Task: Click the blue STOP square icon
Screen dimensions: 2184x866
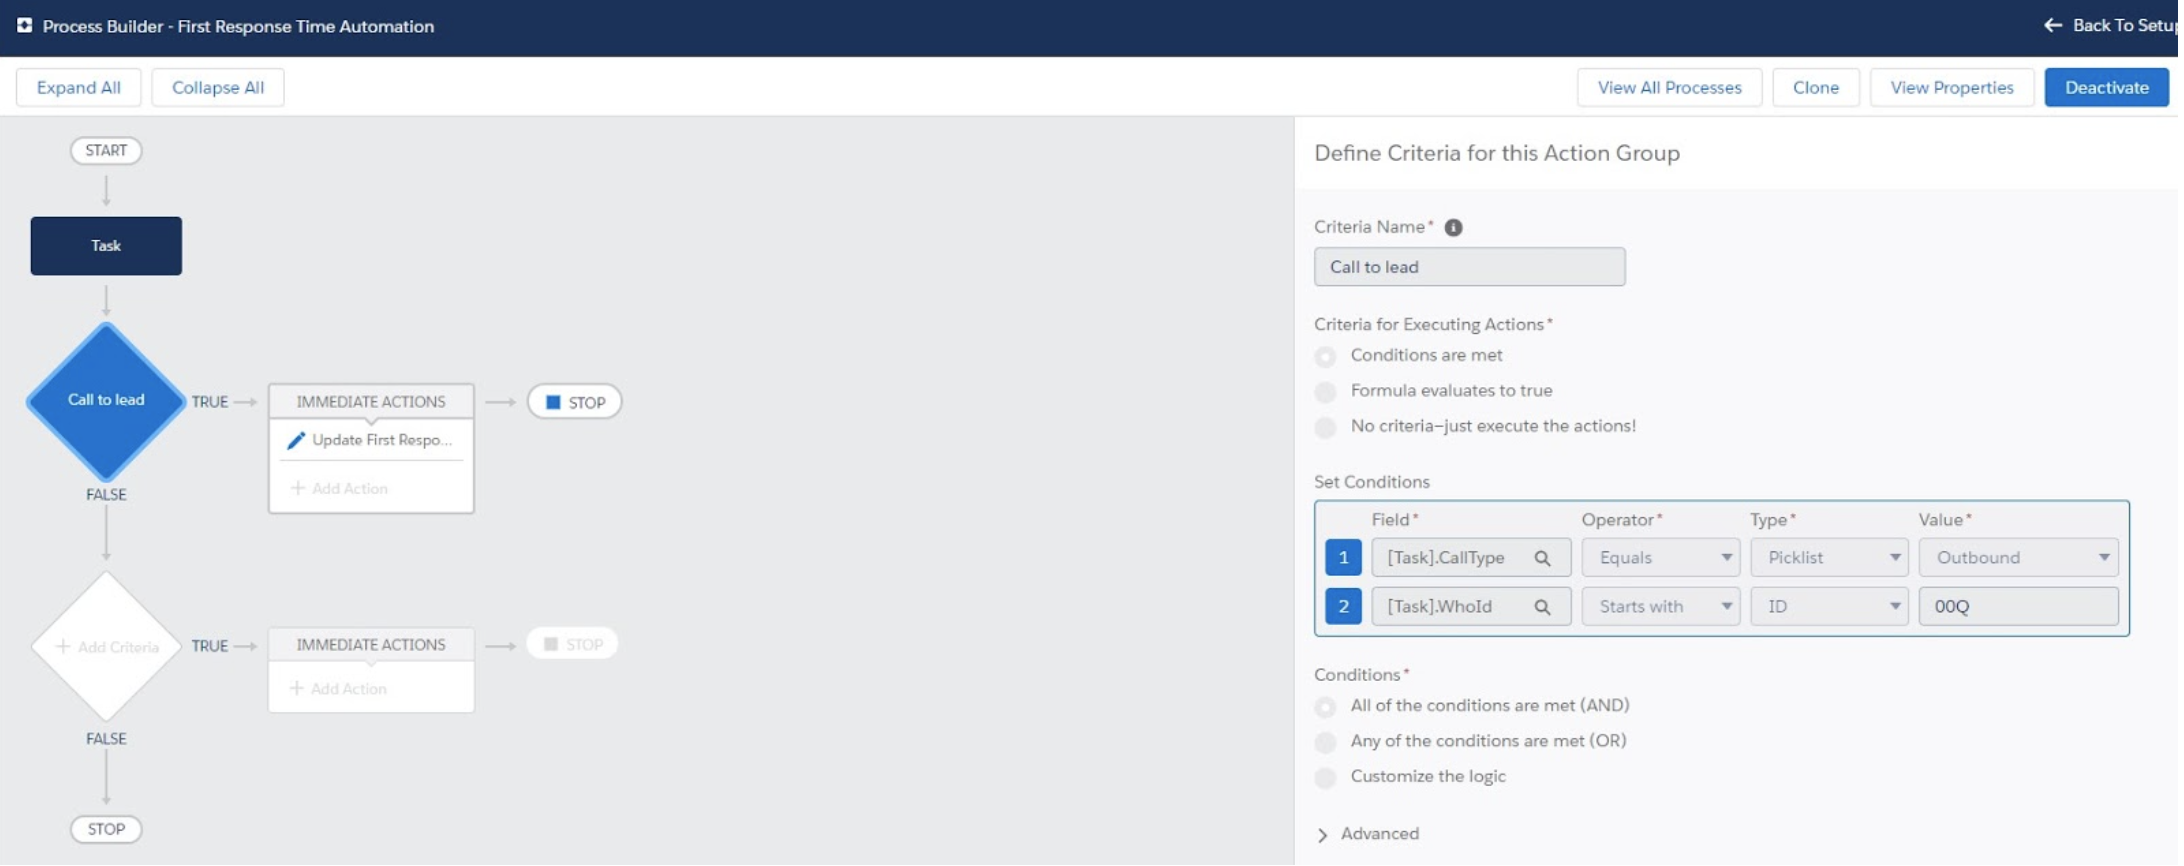Action: tap(553, 403)
